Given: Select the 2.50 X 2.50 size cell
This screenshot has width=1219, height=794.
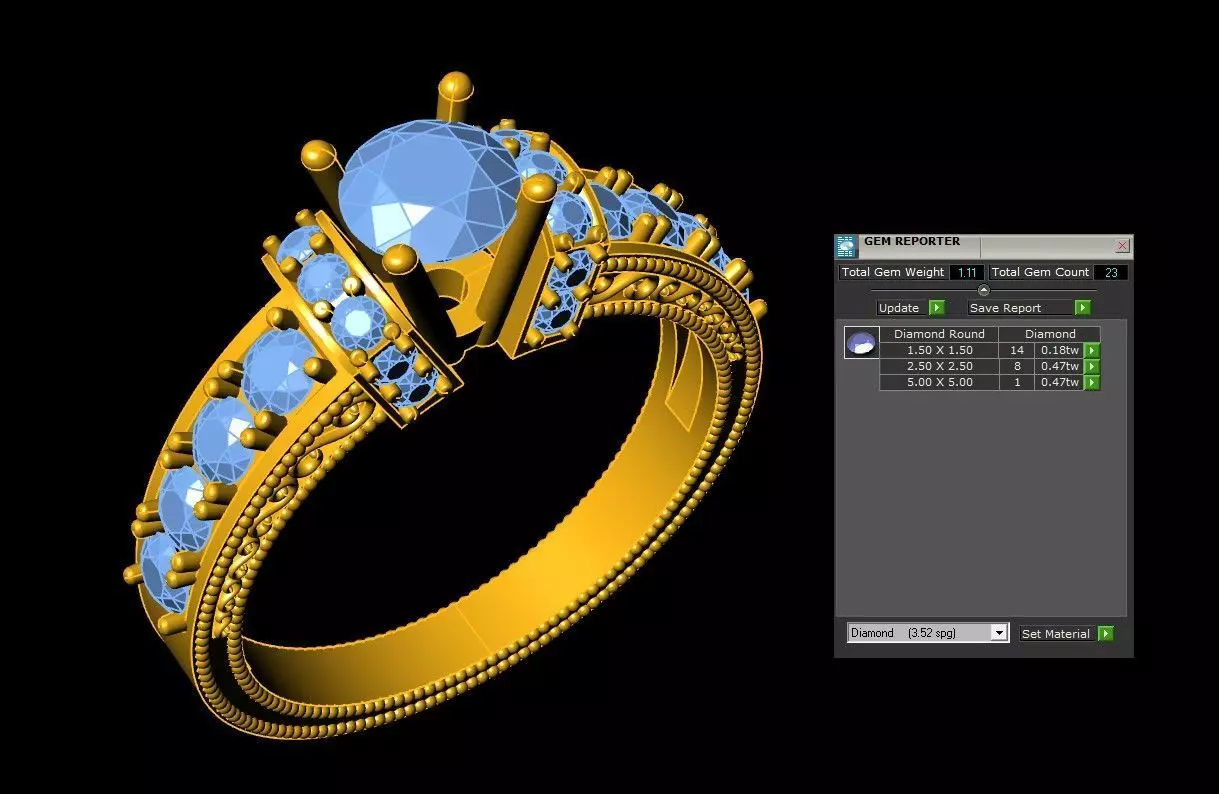Looking at the screenshot, I should 939,366.
